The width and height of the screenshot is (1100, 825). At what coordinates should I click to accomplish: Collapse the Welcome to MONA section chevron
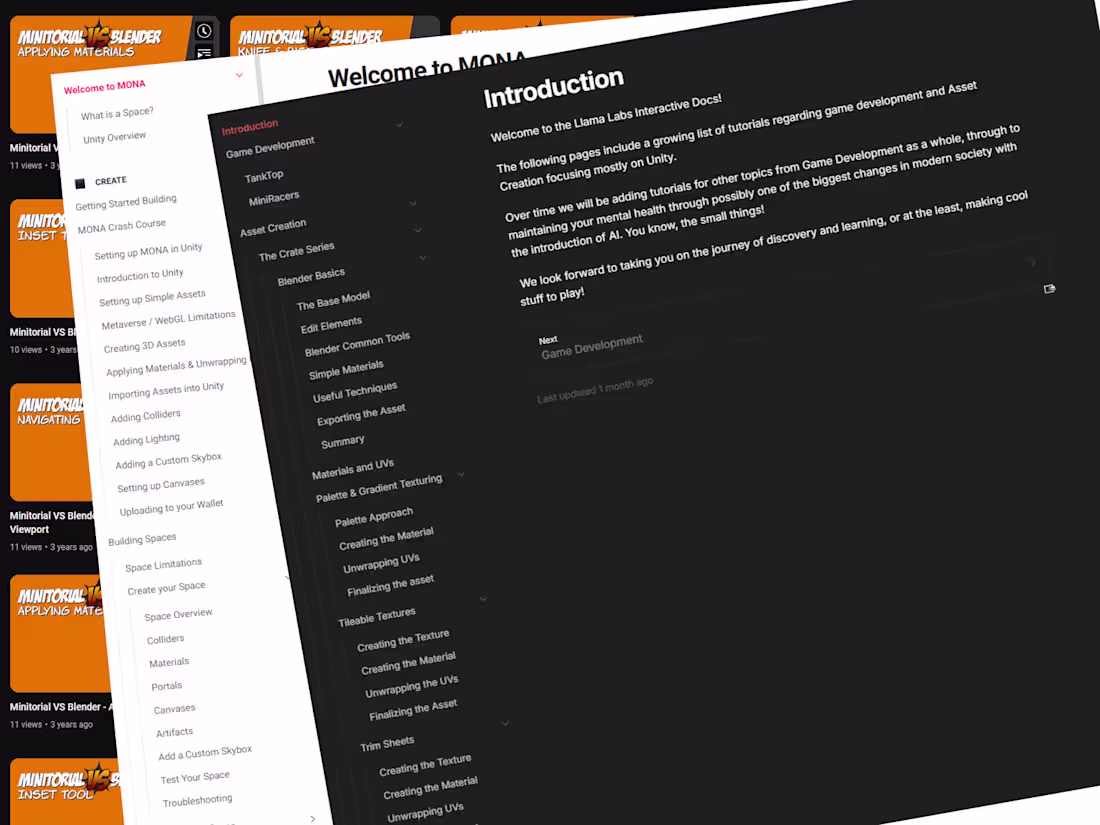point(239,75)
